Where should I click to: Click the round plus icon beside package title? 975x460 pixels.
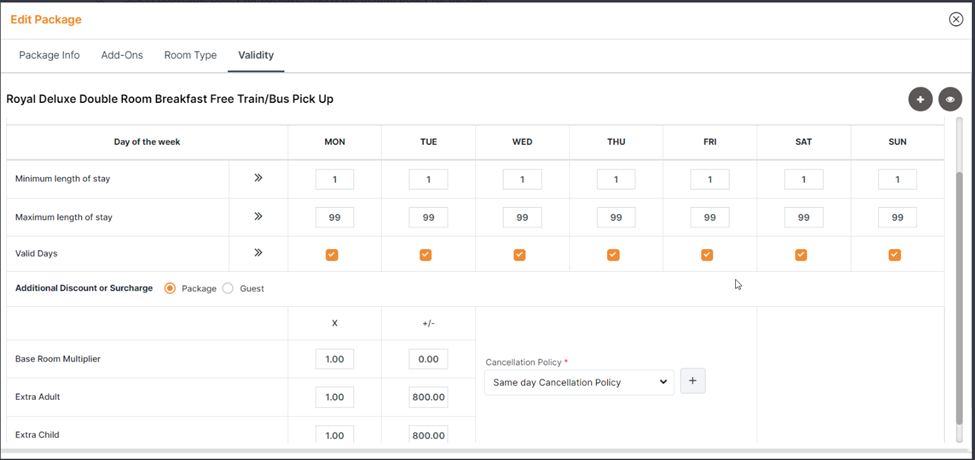point(920,99)
